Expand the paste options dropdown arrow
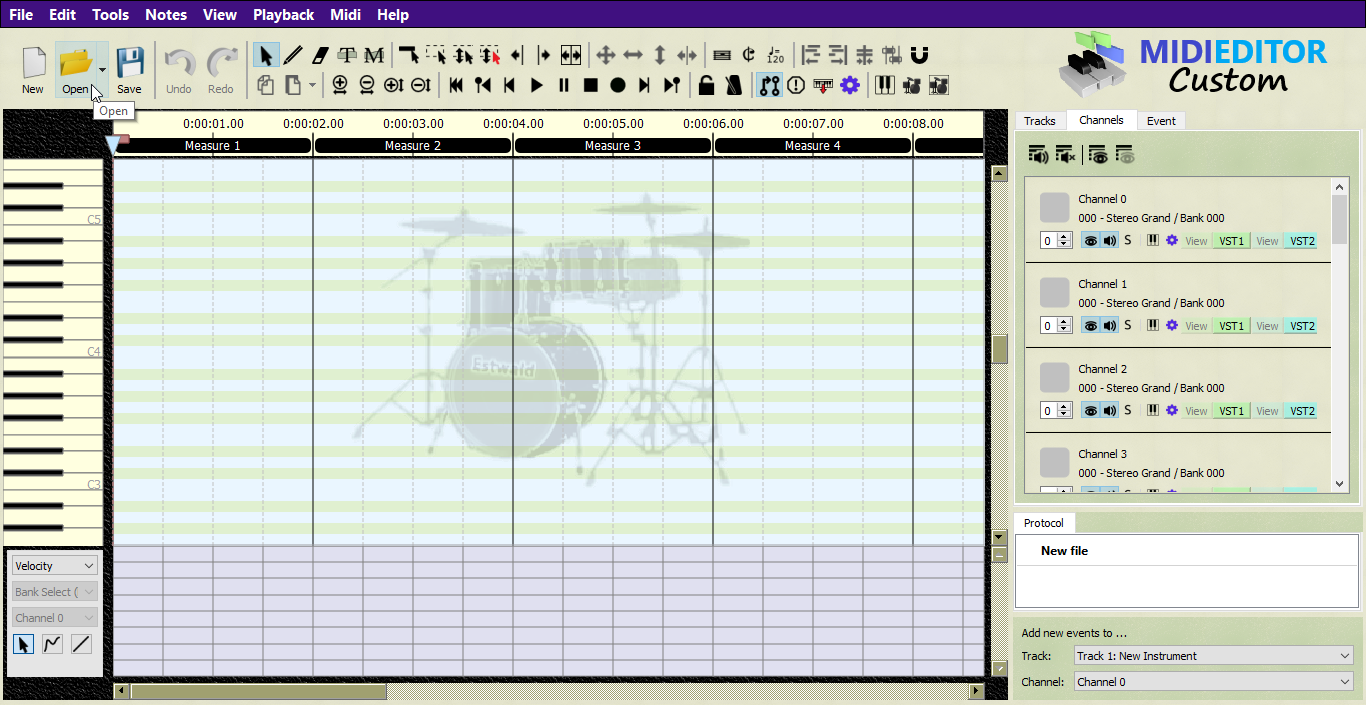The height and width of the screenshot is (705, 1366). point(312,85)
